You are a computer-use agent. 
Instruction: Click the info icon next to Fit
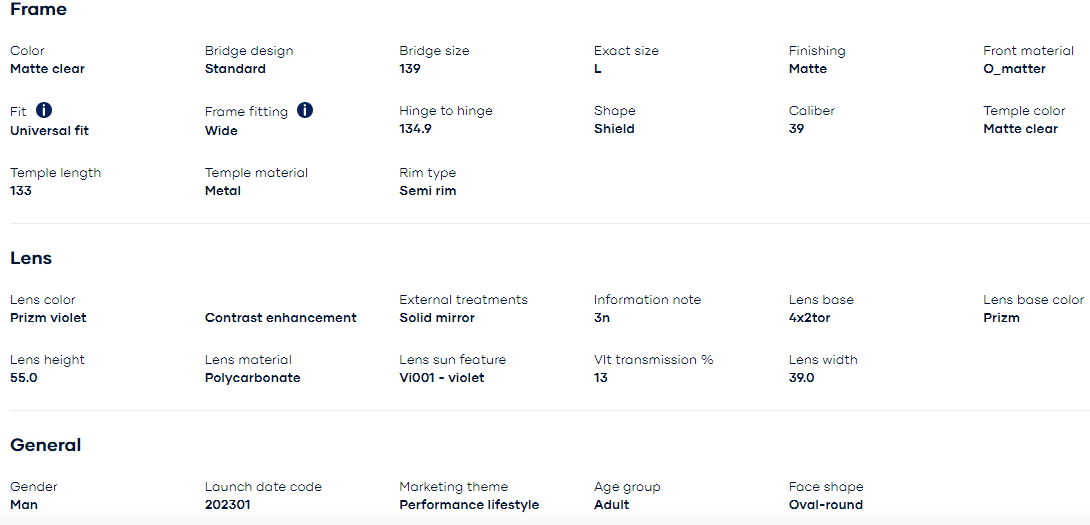tap(44, 110)
